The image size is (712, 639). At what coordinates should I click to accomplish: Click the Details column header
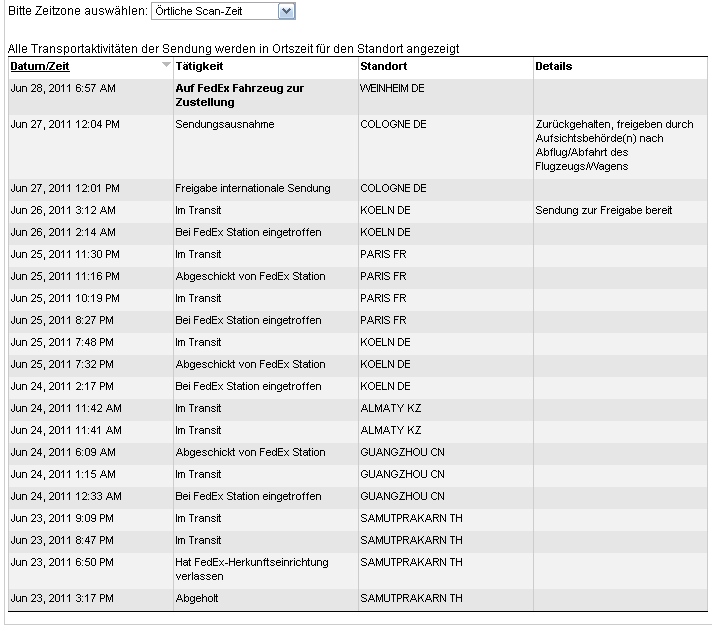(x=553, y=66)
